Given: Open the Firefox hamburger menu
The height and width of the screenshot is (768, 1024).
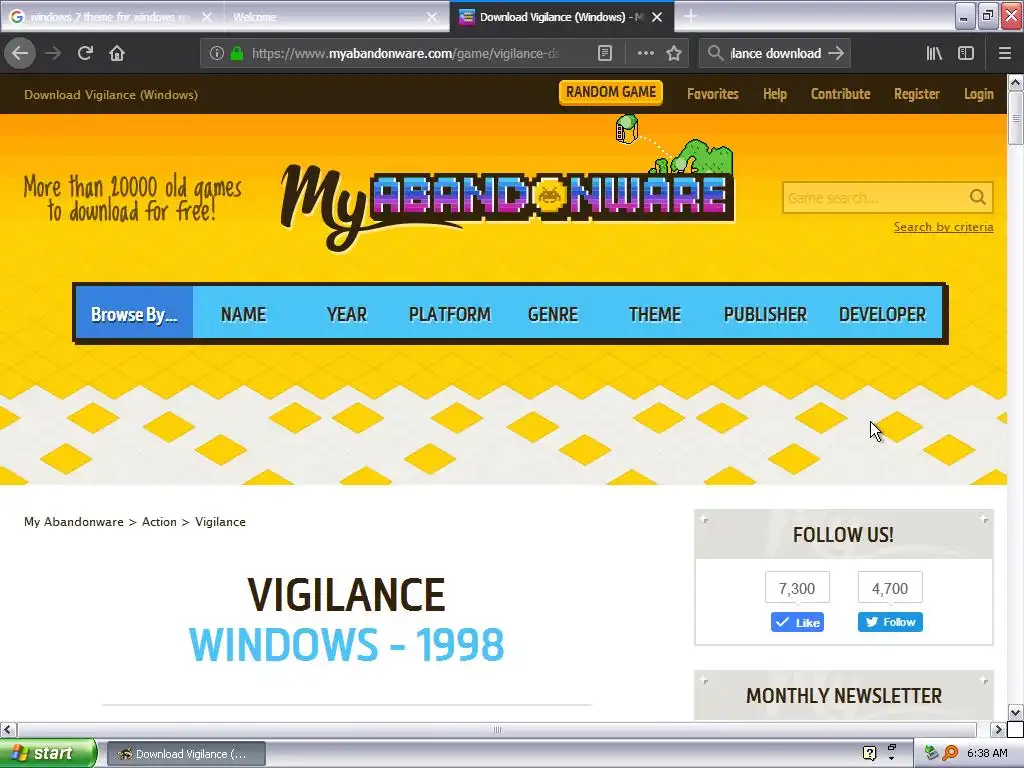Looking at the screenshot, I should [1005, 53].
